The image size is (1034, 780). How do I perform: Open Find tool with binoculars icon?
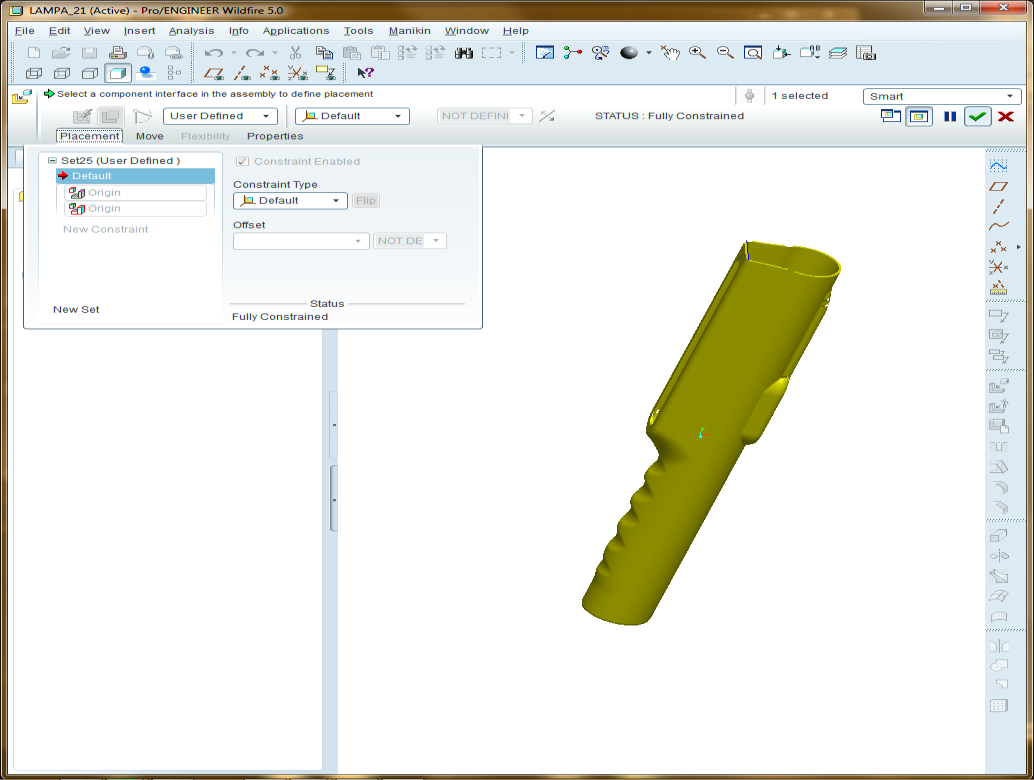pos(464,53)
